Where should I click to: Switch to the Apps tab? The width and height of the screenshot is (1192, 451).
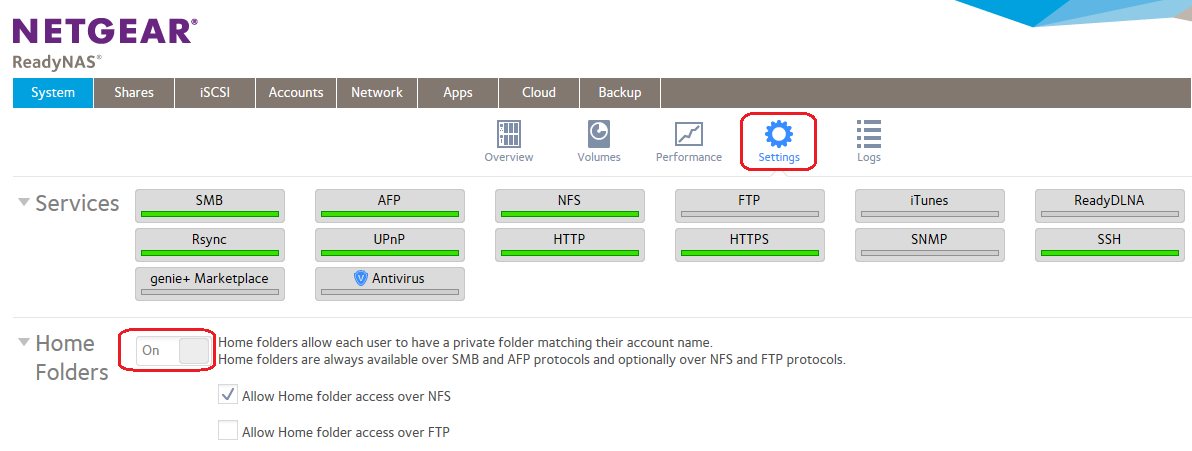pos(458,93)
